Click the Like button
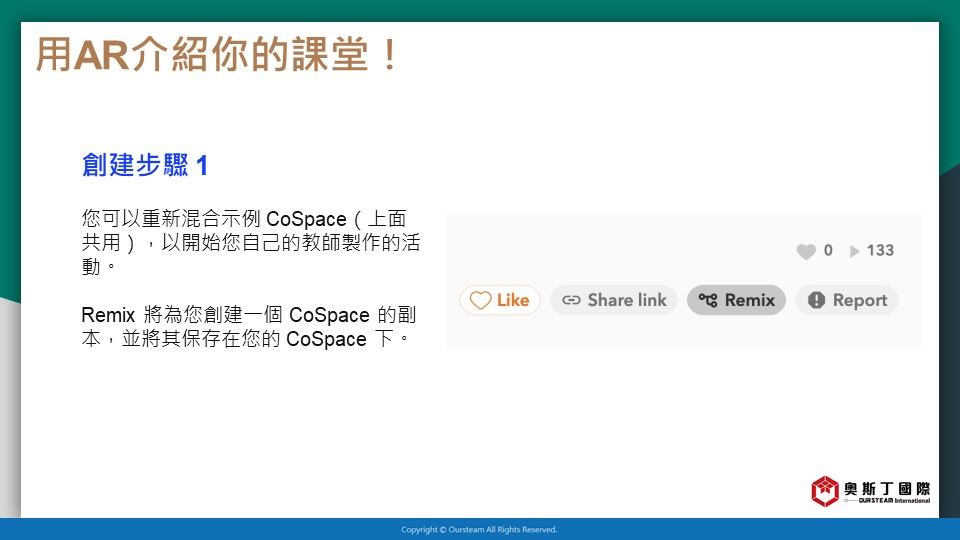 pyautogui.click(x=500, y=300)
